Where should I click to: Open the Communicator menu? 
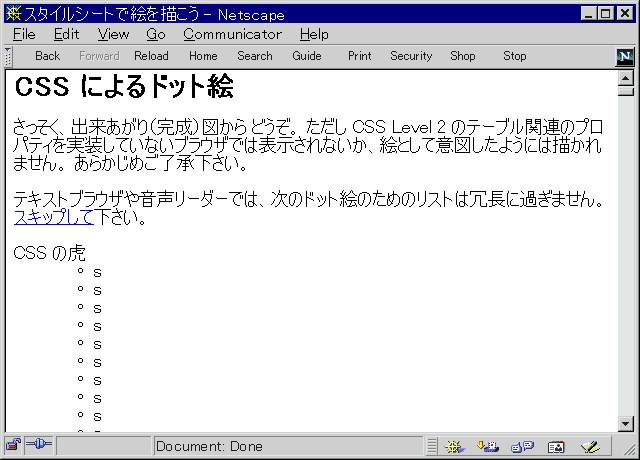[x=232, y=34]
